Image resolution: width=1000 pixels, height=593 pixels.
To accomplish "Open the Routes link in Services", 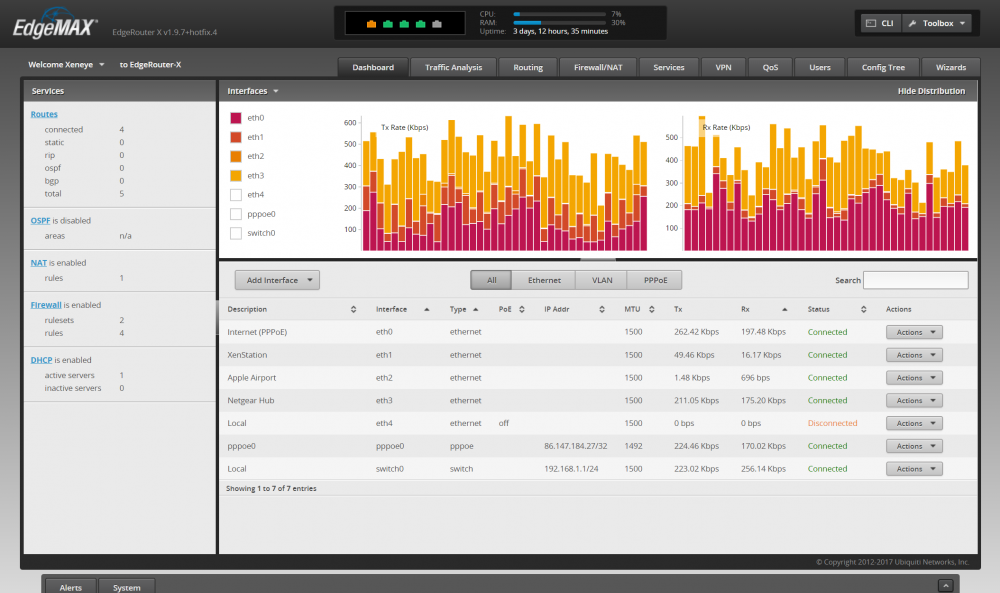I will click(x=44, y=114).
